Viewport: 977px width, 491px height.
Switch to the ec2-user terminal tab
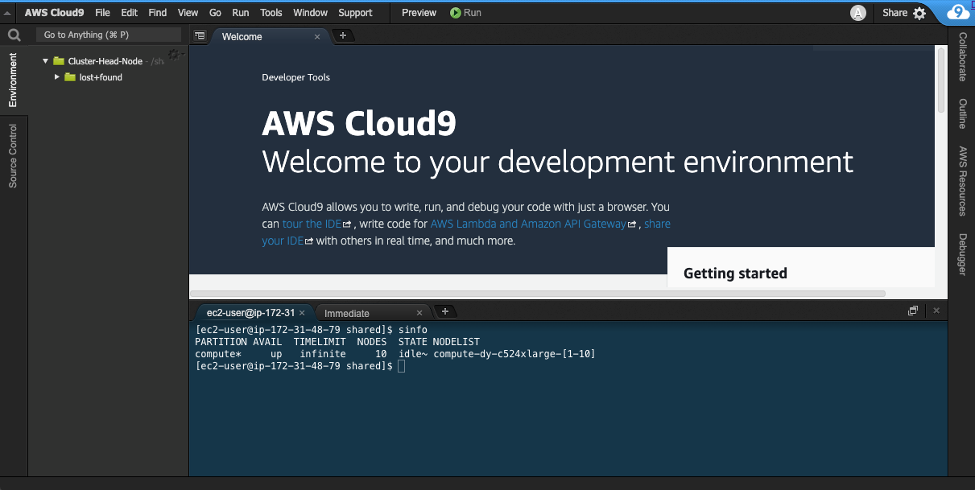click(x=250, y=313)
